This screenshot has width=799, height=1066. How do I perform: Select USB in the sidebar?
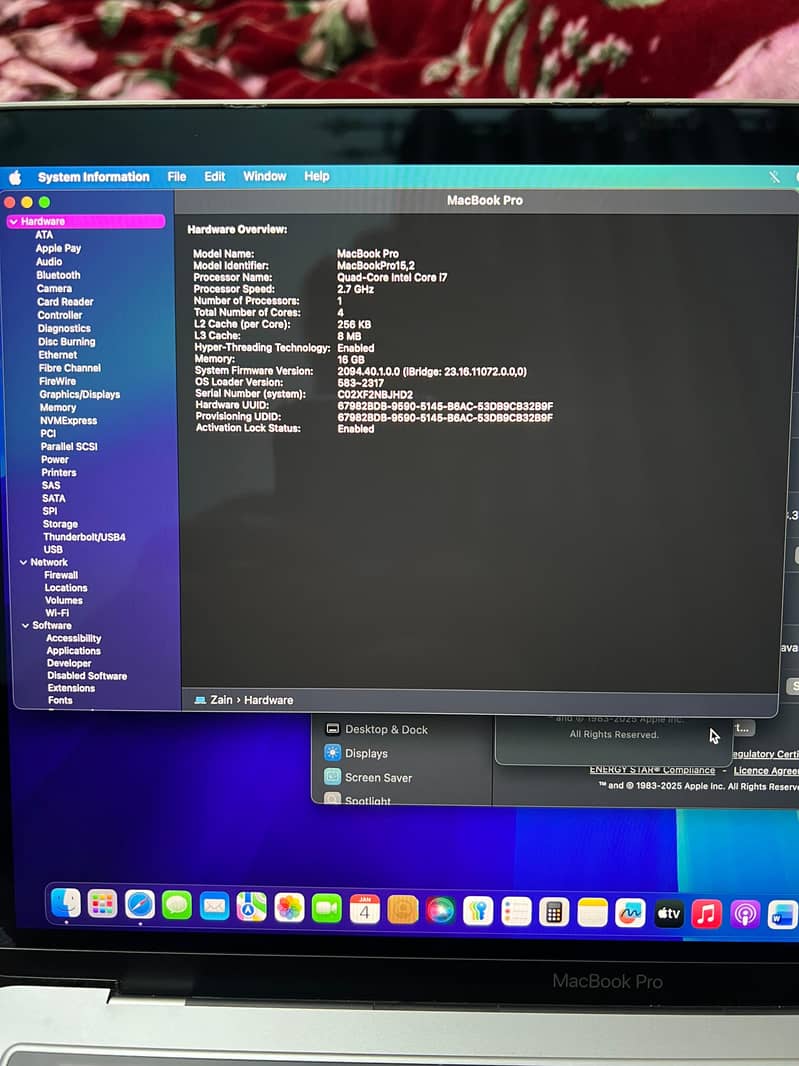[x=53, y=549]
